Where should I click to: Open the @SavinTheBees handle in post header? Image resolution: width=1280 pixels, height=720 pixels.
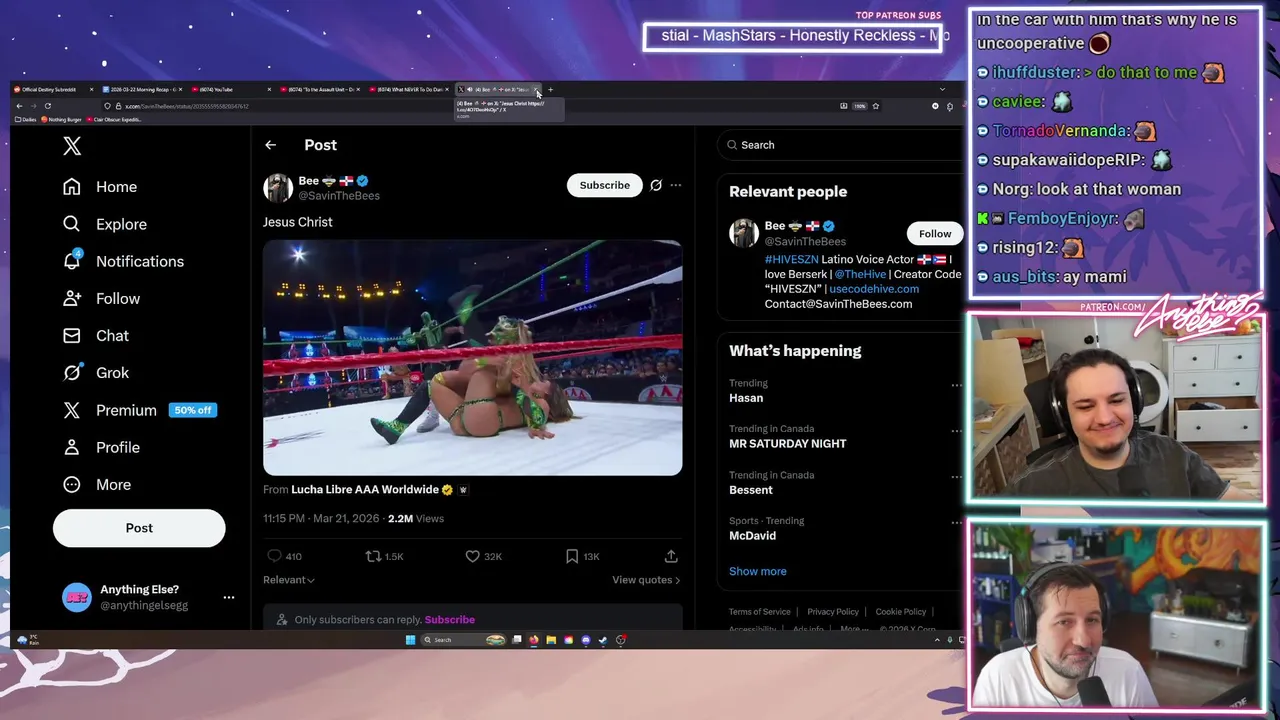tap(339, 196)
